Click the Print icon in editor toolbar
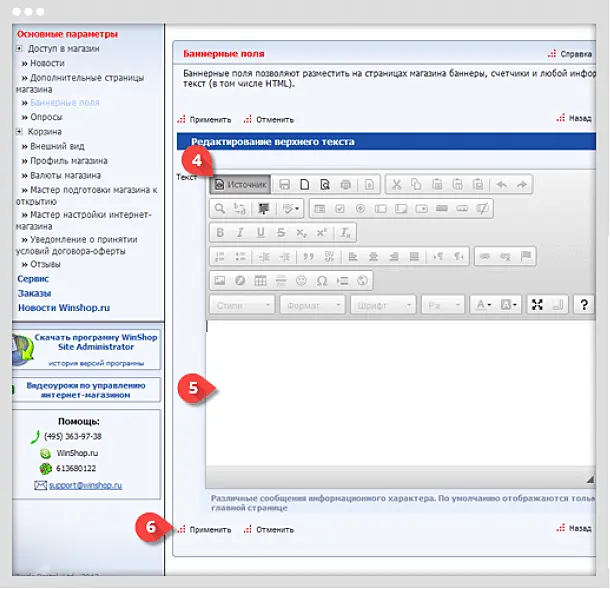Screen dimensions: 610x589 345,185
